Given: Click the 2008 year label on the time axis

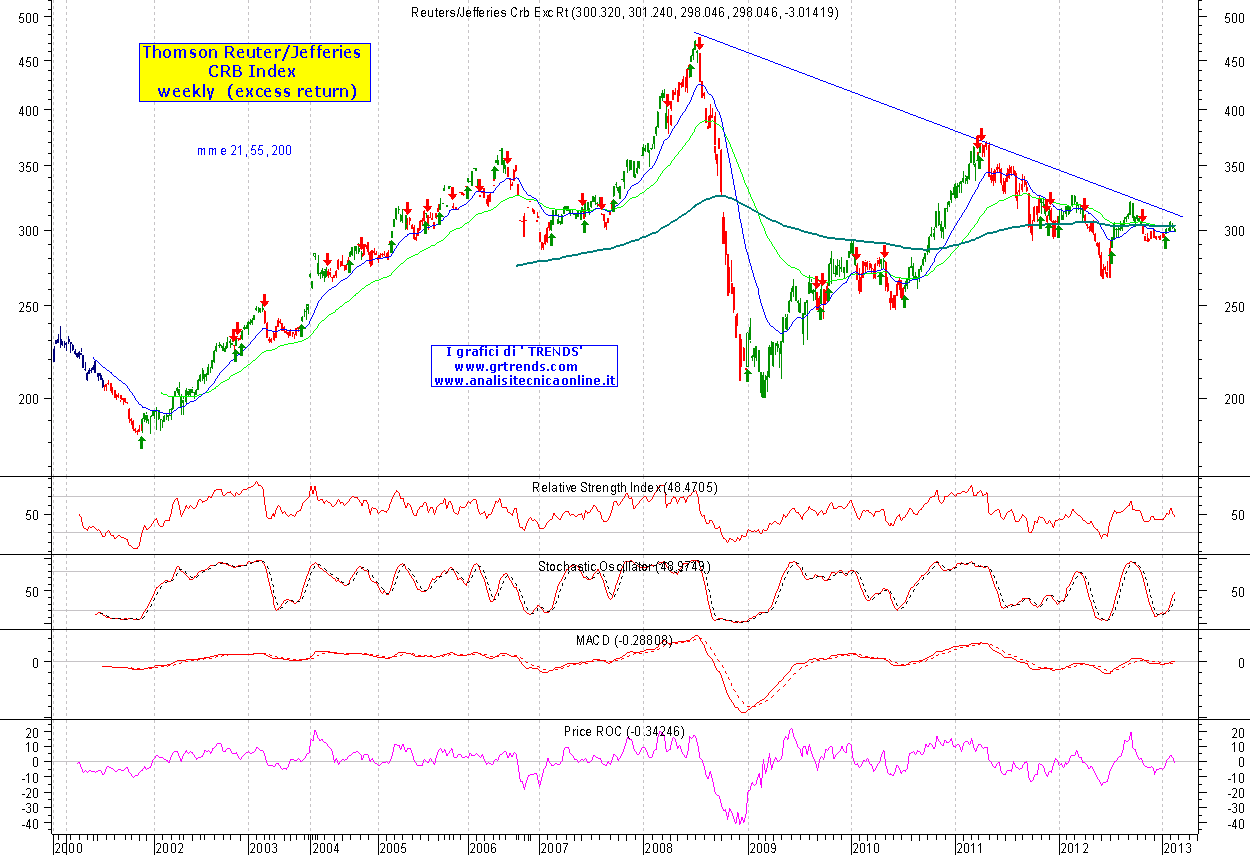Looking at the screenshot, I should coord(659,847).
